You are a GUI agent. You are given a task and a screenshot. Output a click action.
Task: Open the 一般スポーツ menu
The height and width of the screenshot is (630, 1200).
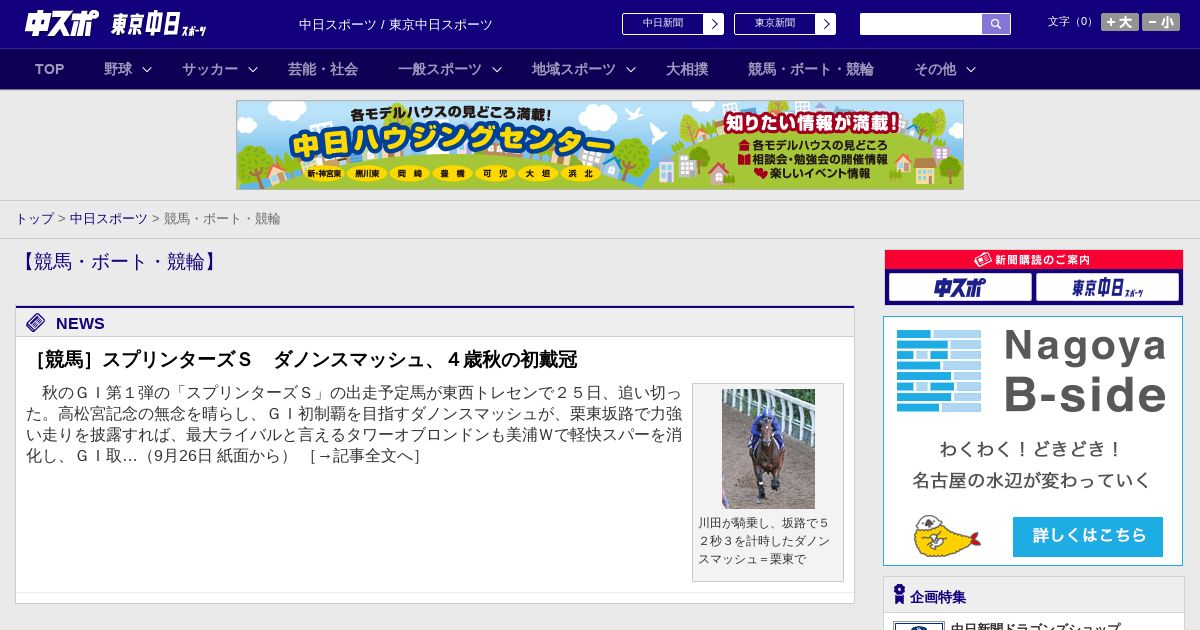click(x=440, y=69)
